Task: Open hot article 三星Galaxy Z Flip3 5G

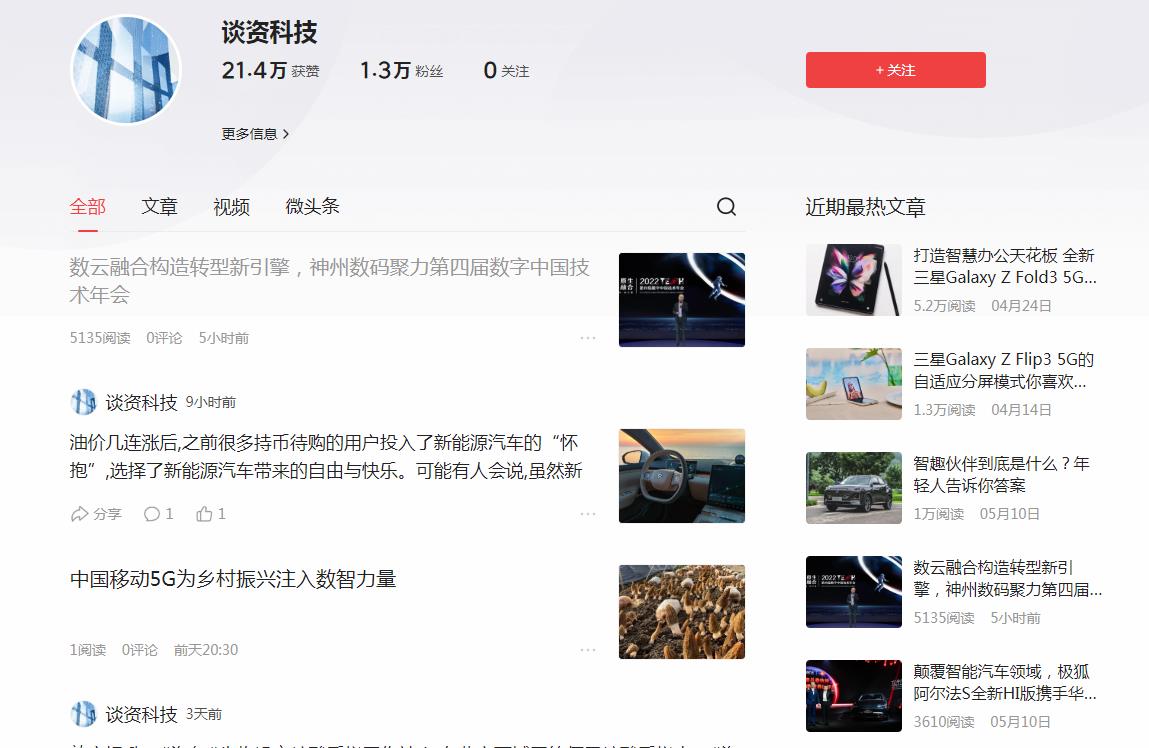Action: tap(1003, 371)
